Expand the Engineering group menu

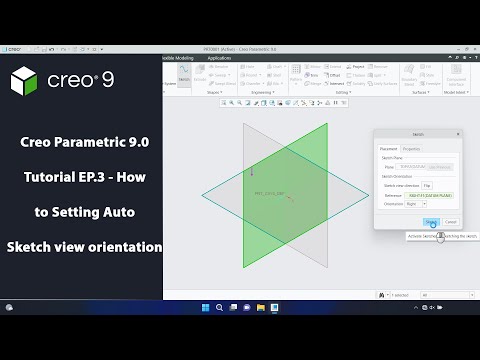click(263, 92)
